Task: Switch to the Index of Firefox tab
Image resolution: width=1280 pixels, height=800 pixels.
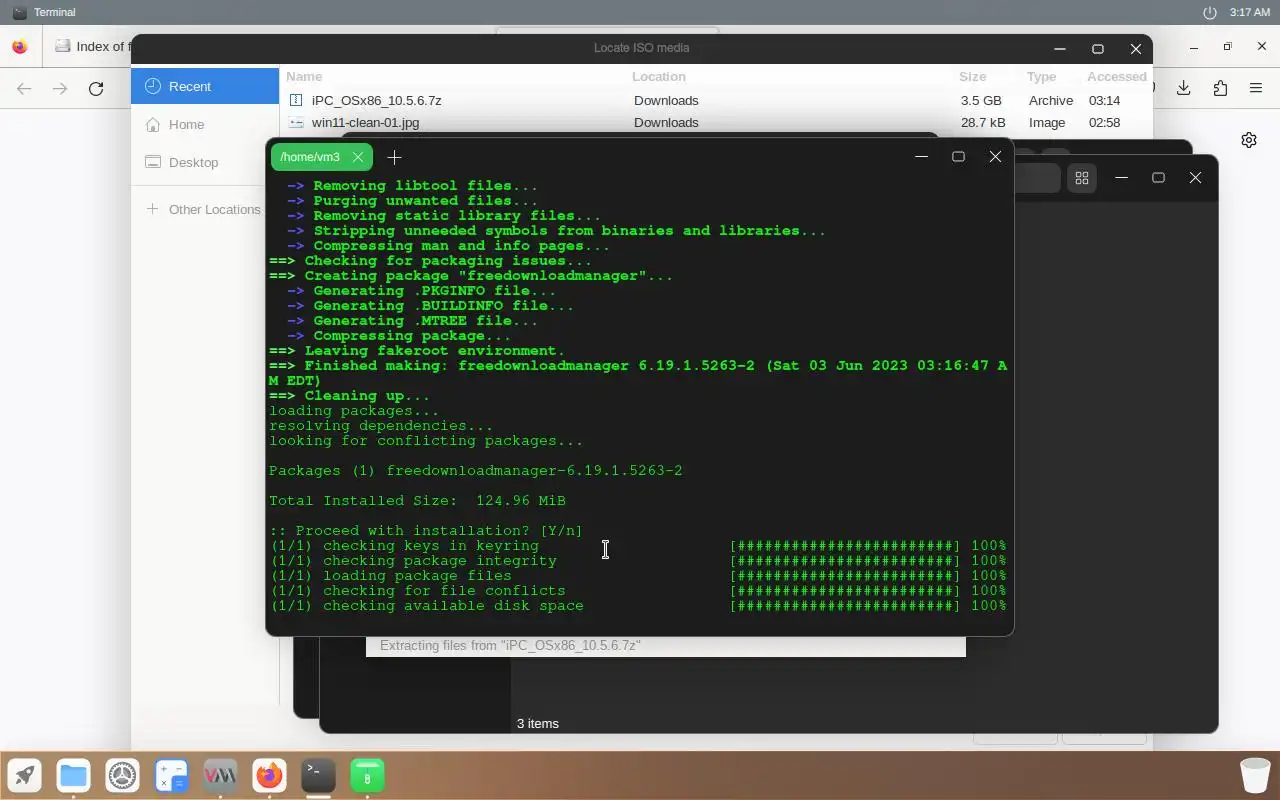Action: point(90,46)
